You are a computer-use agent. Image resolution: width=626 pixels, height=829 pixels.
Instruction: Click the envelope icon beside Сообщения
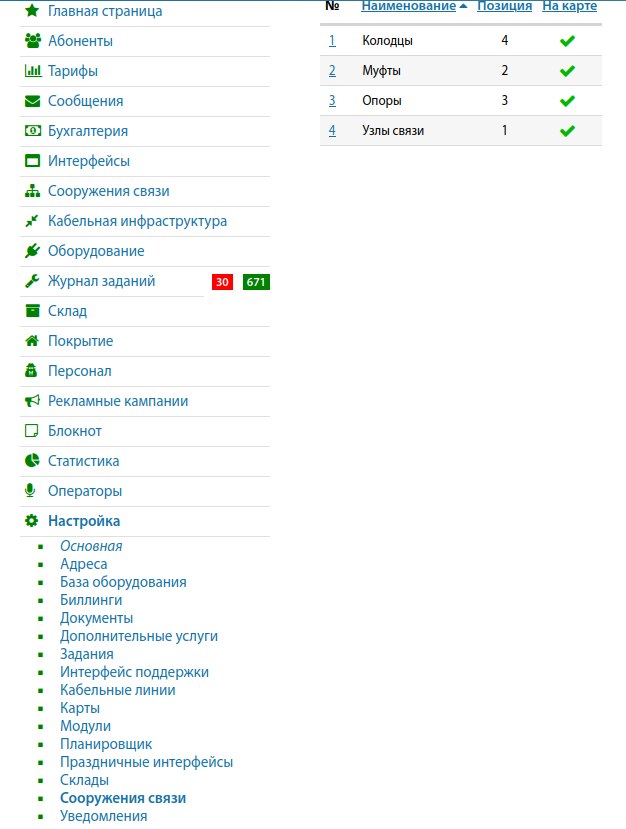[32, 101]
